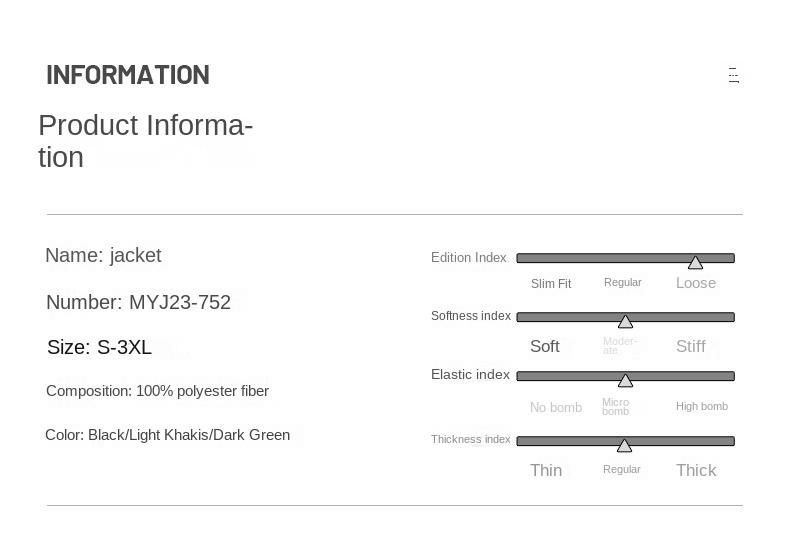
Task: Click the Thin label
Action: tap(546, 470)
